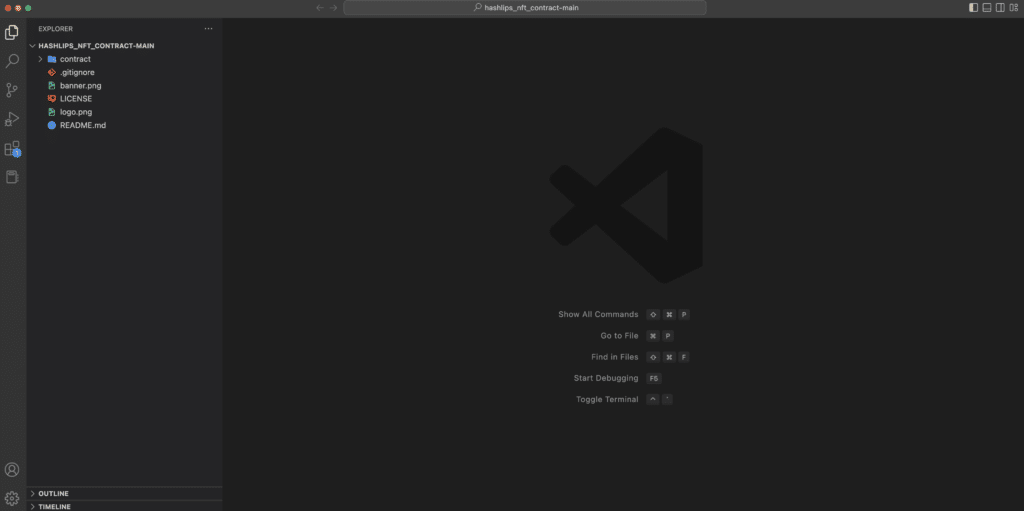Go forward using the navigation arrow
1024x511 pixels.
tap(334, 8)
